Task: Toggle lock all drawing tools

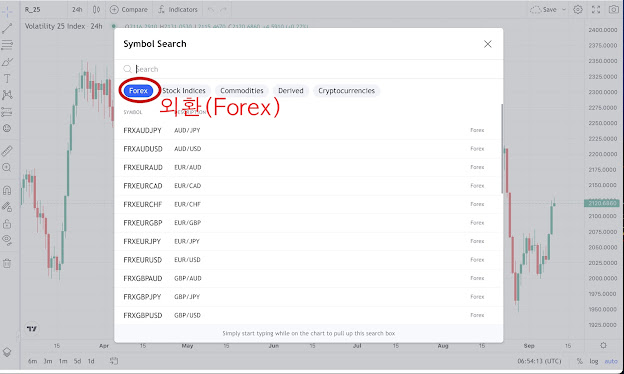Action: pyautogui.click(x=7, y=224)
